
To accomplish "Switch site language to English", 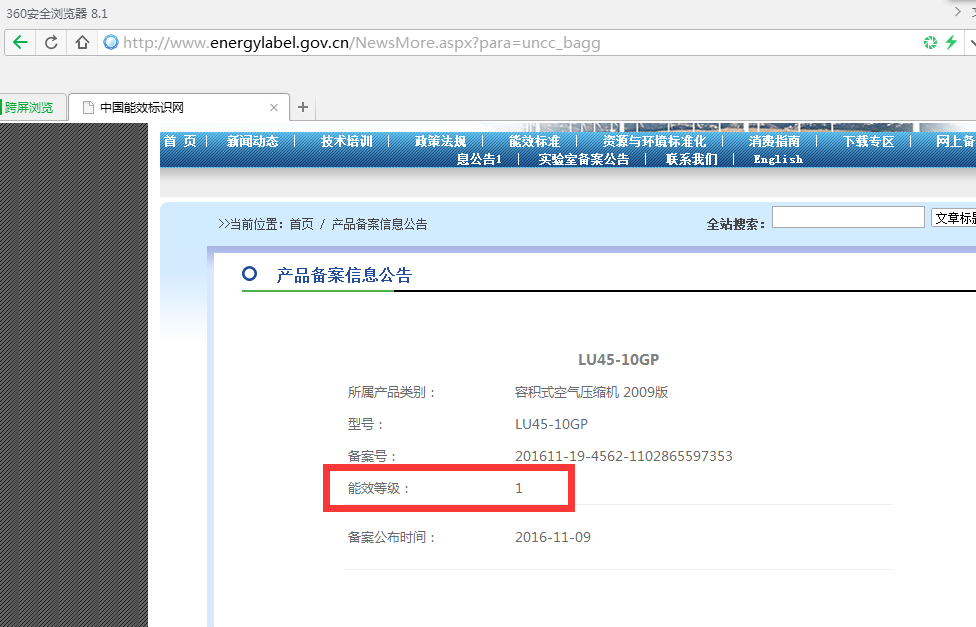I will pos(777,159).
